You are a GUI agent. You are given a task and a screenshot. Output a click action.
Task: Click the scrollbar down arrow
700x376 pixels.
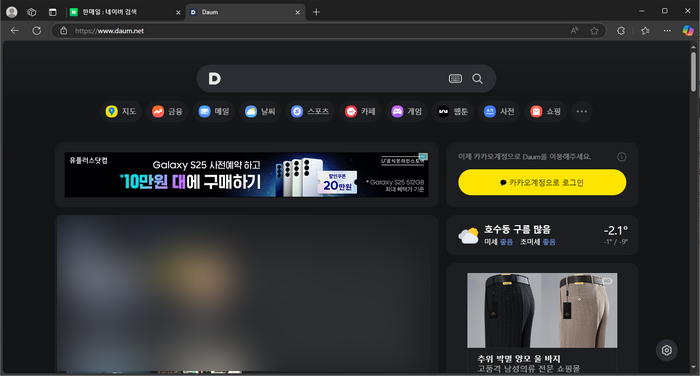click(x=693, y=368)
